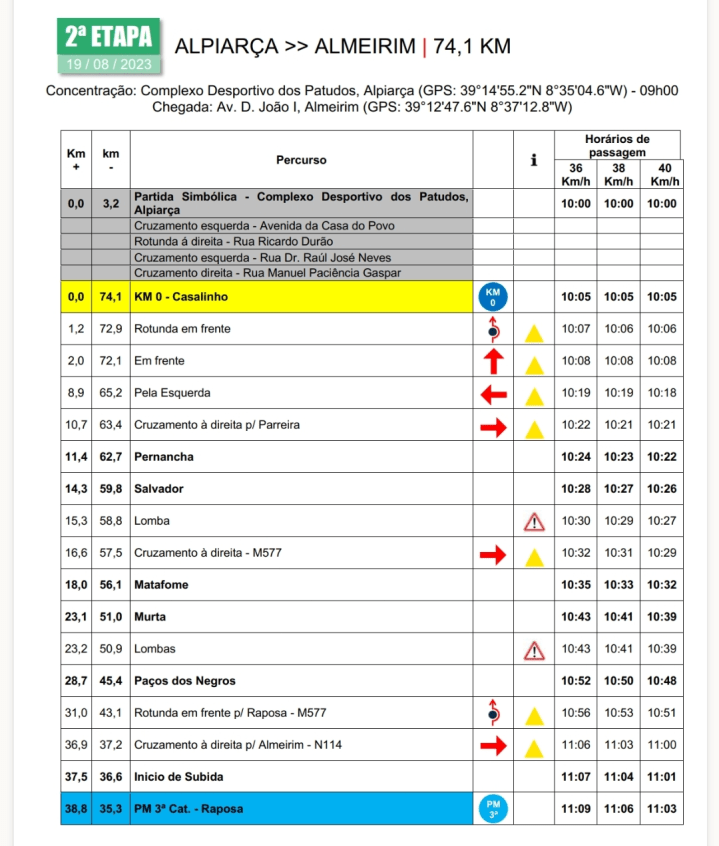Viewport: 719px width, 846px height.
Task: Click the blue KM 0 circle icon
Action: click(x=492, y=297)
